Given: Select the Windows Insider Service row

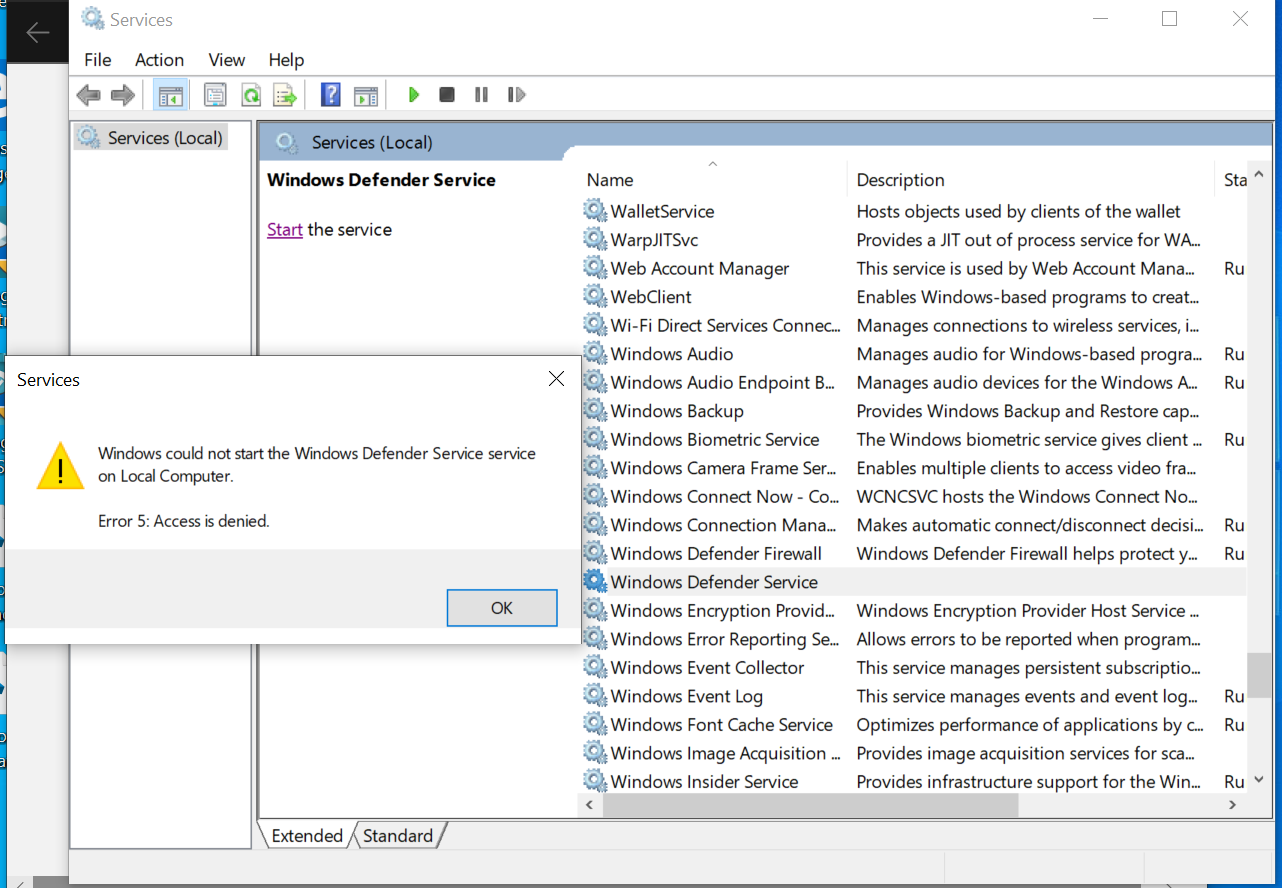Looking at the screenshot, I should (913, 782).
